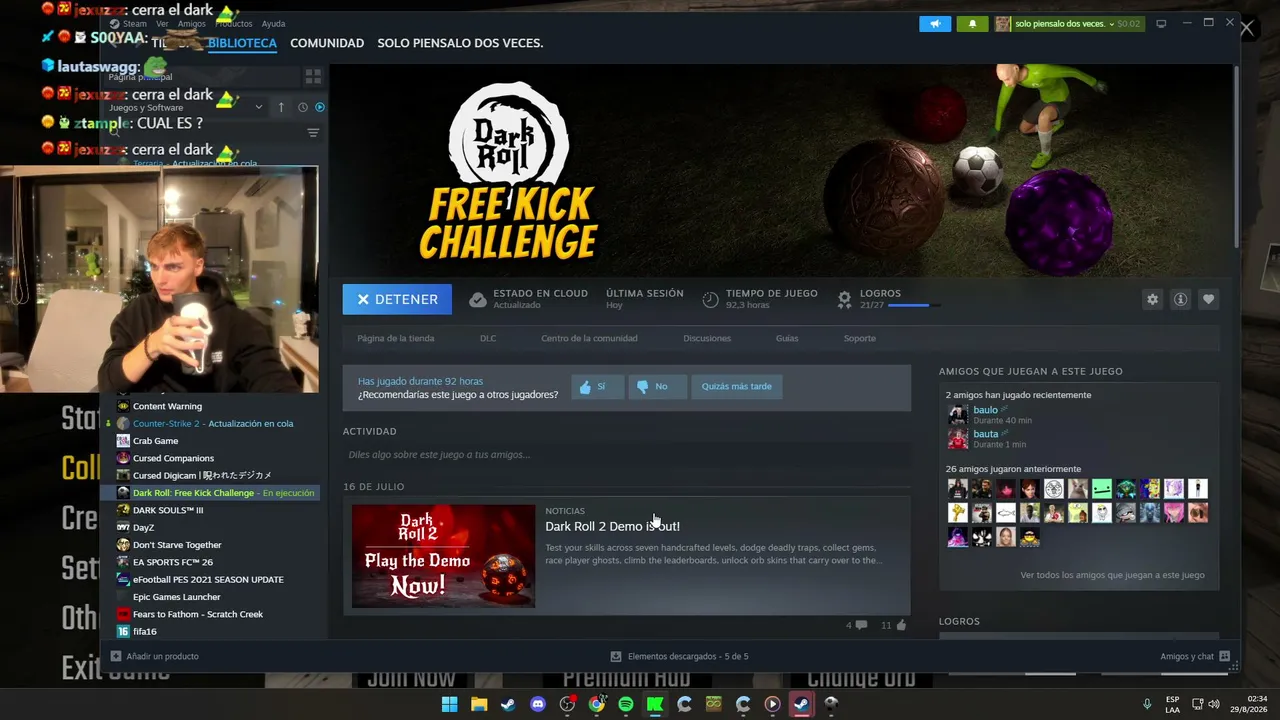1280x720 pixels.
Task: Click the activity post input field
Action: click(627, 455)
